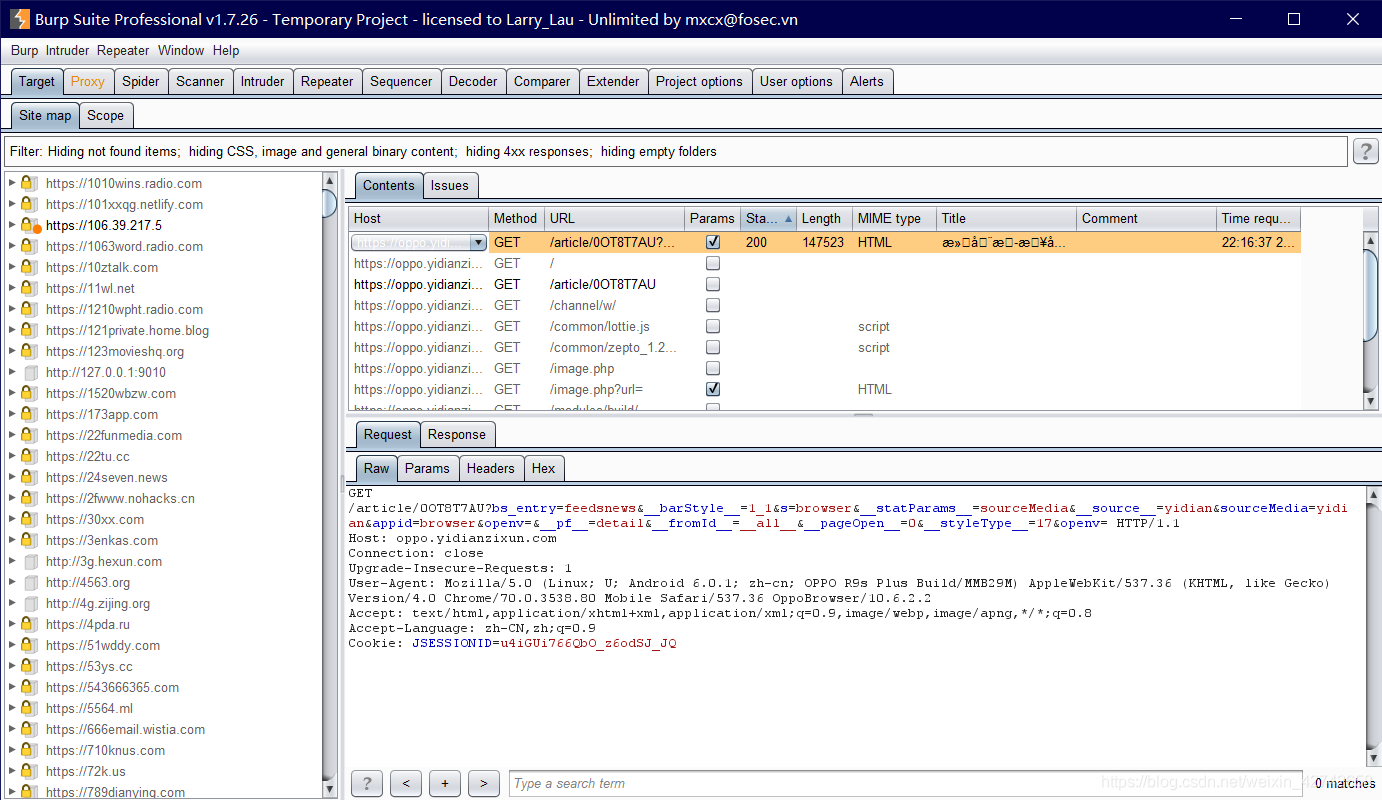Toggle Params checkbox for /common/zepto_1.2 row
The height and width of the screenshot is (800, 1382).
coord(713,347)
